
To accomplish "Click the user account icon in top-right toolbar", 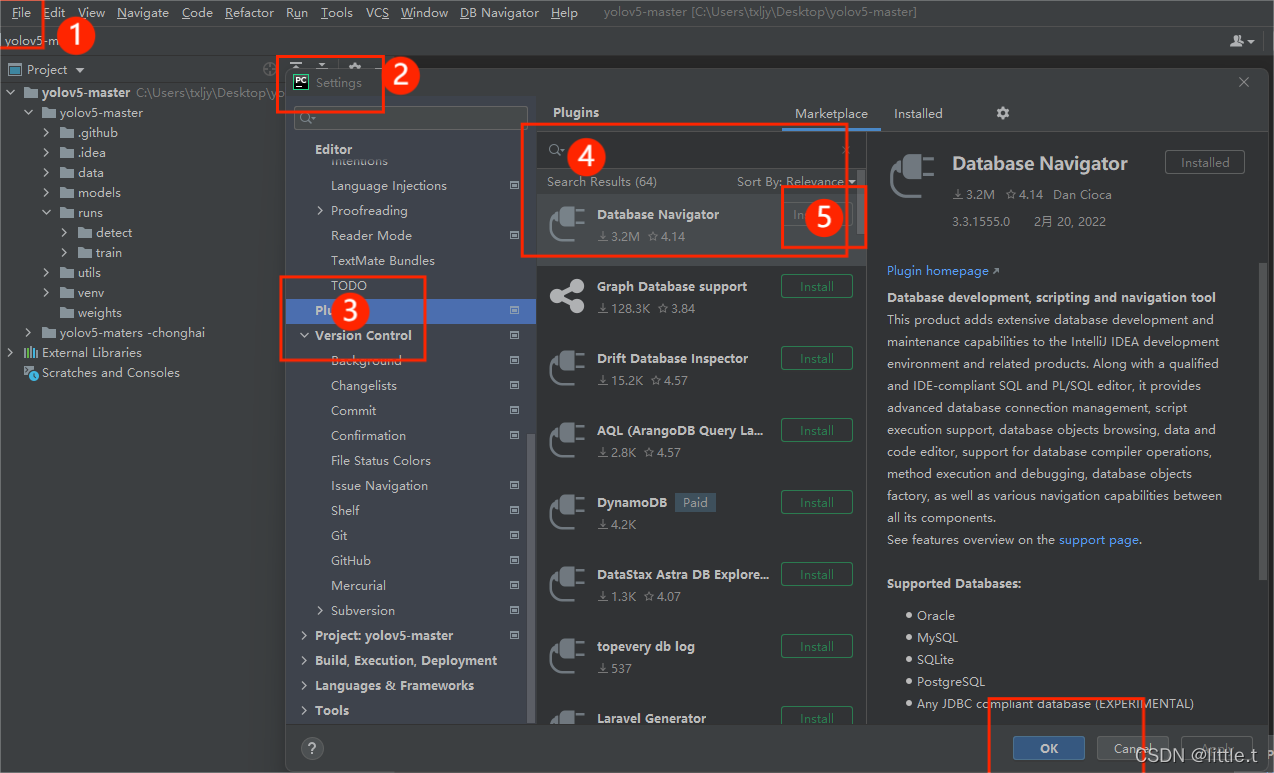I will click(1242, 41).
